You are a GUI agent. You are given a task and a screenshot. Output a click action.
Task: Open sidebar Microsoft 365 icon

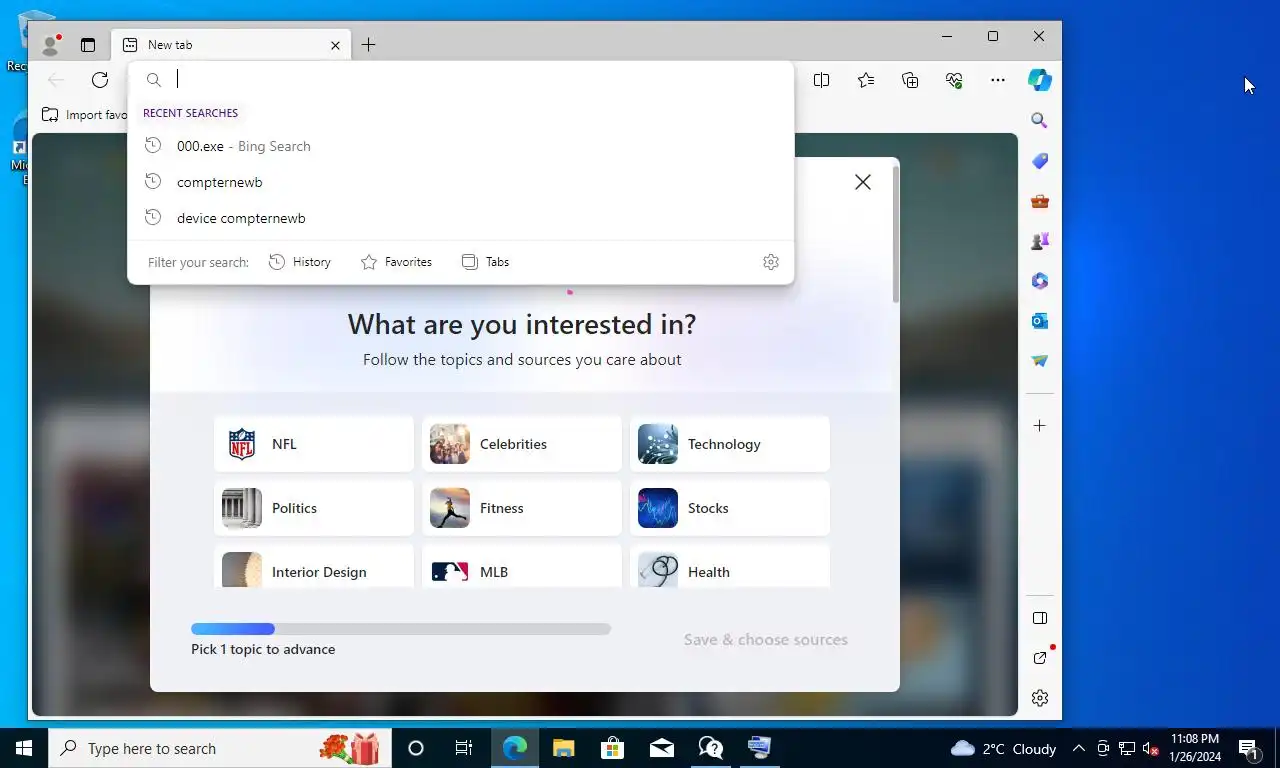[x=1040, y=281]
